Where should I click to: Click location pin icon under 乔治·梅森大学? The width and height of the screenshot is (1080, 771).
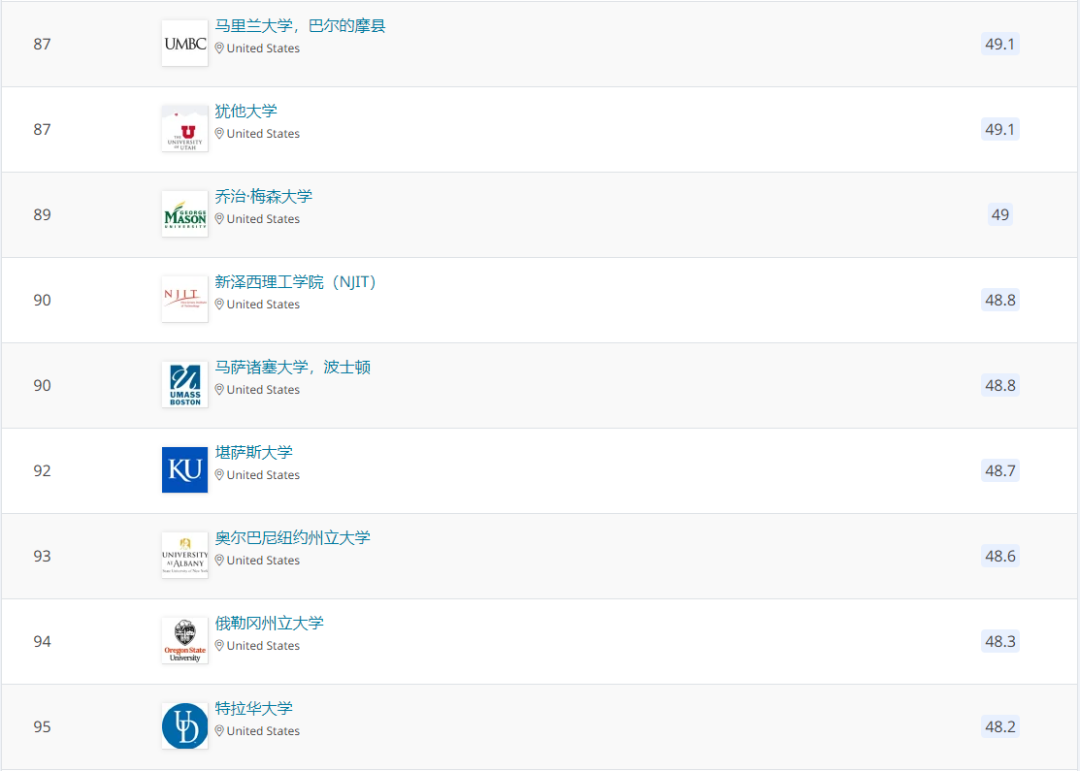point(219,219)
